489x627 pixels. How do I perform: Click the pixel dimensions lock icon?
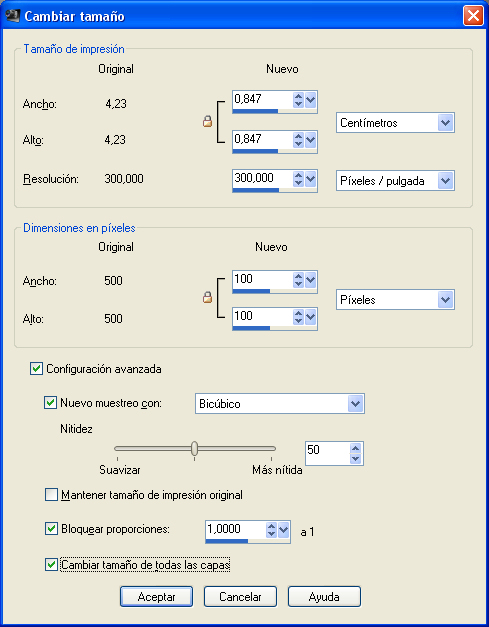click(x=207, y=297)
